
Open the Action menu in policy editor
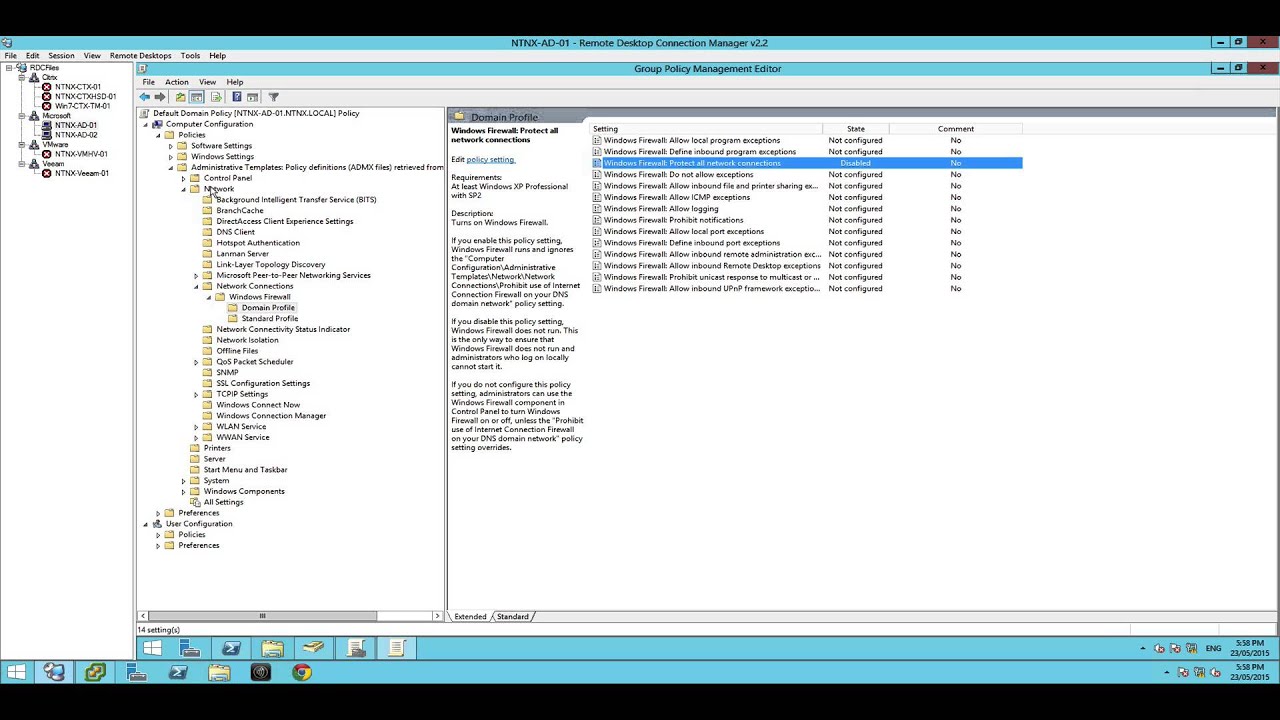coord(177,82)
